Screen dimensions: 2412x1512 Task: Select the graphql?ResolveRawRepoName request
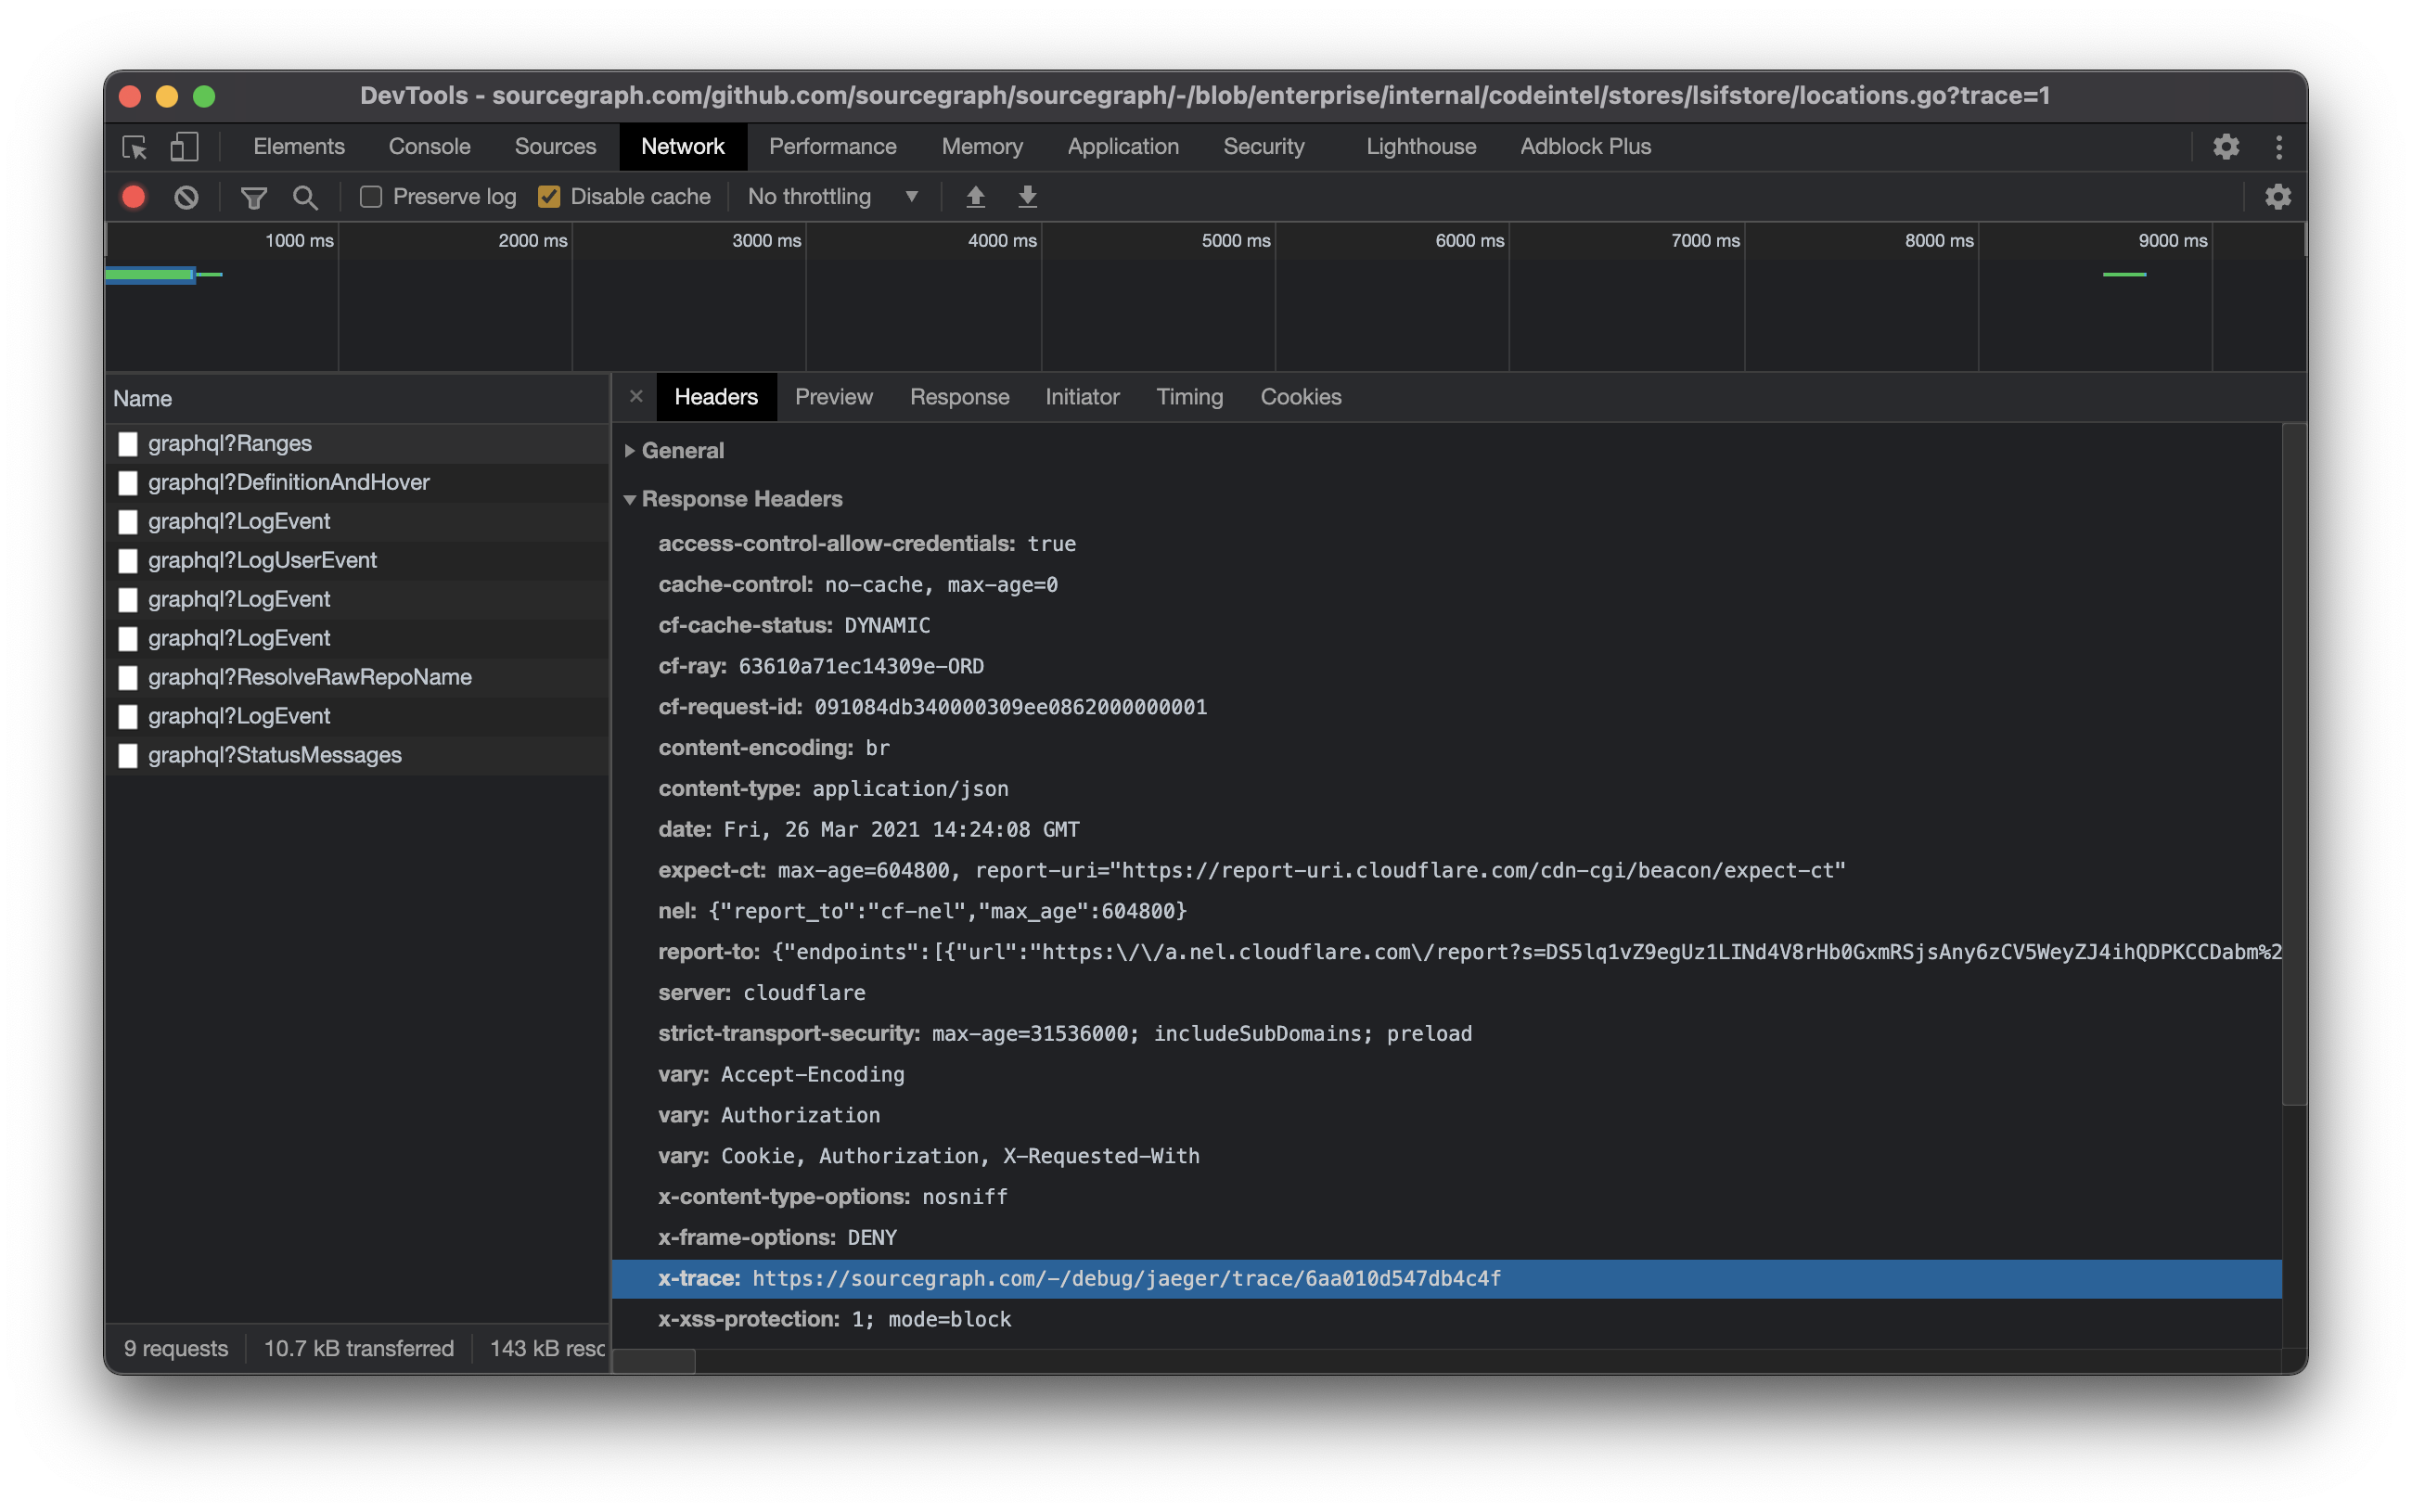(358, 678)
